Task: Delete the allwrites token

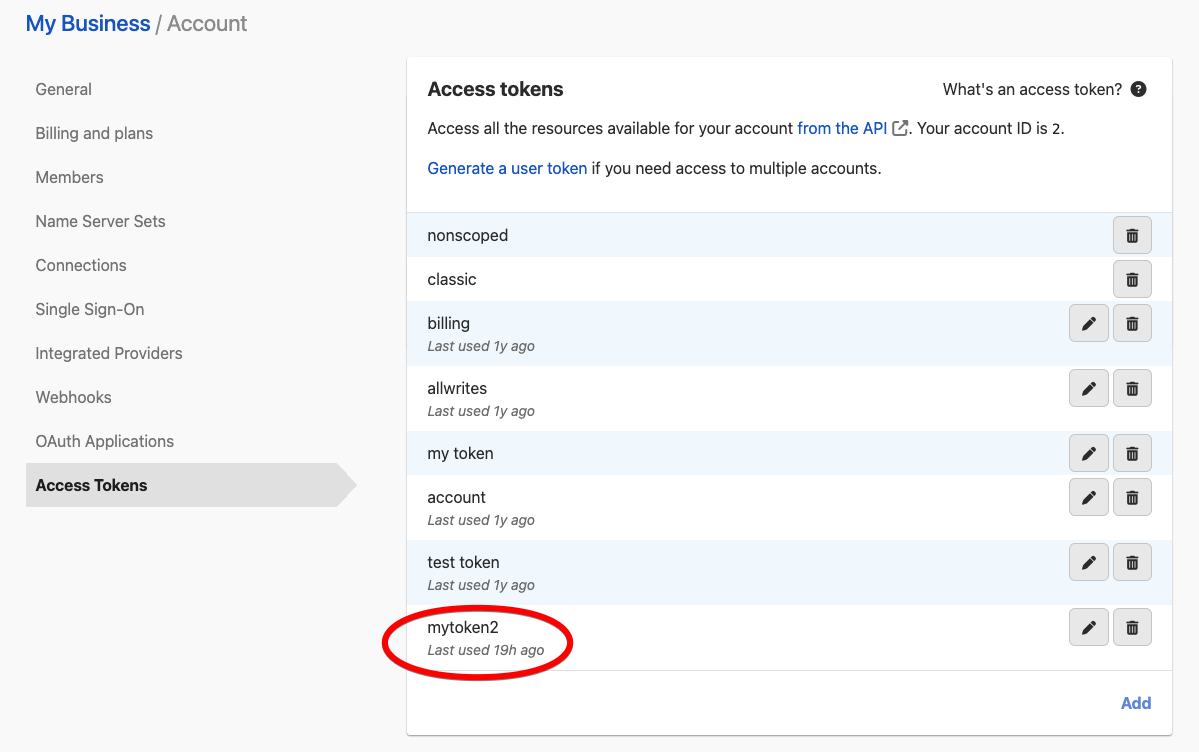Action: click(1132, 388)
